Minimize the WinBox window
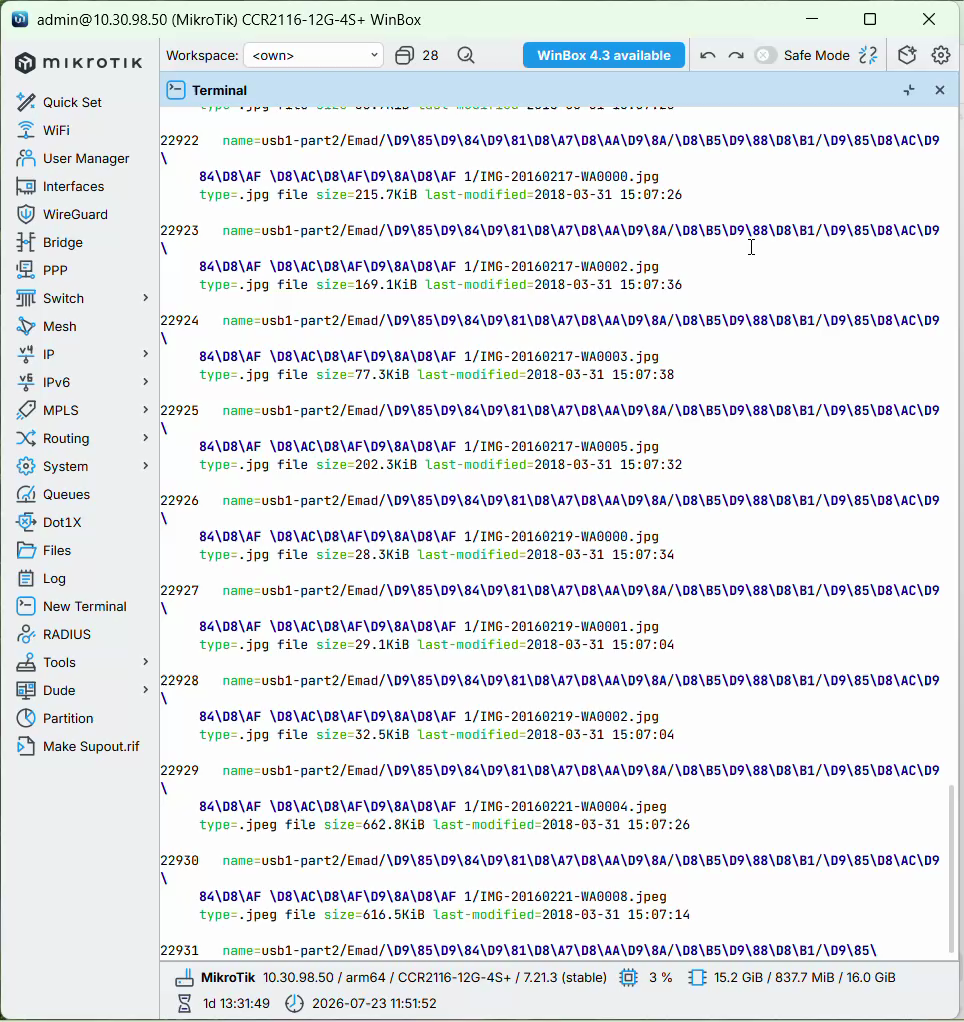 pos(811,20)
